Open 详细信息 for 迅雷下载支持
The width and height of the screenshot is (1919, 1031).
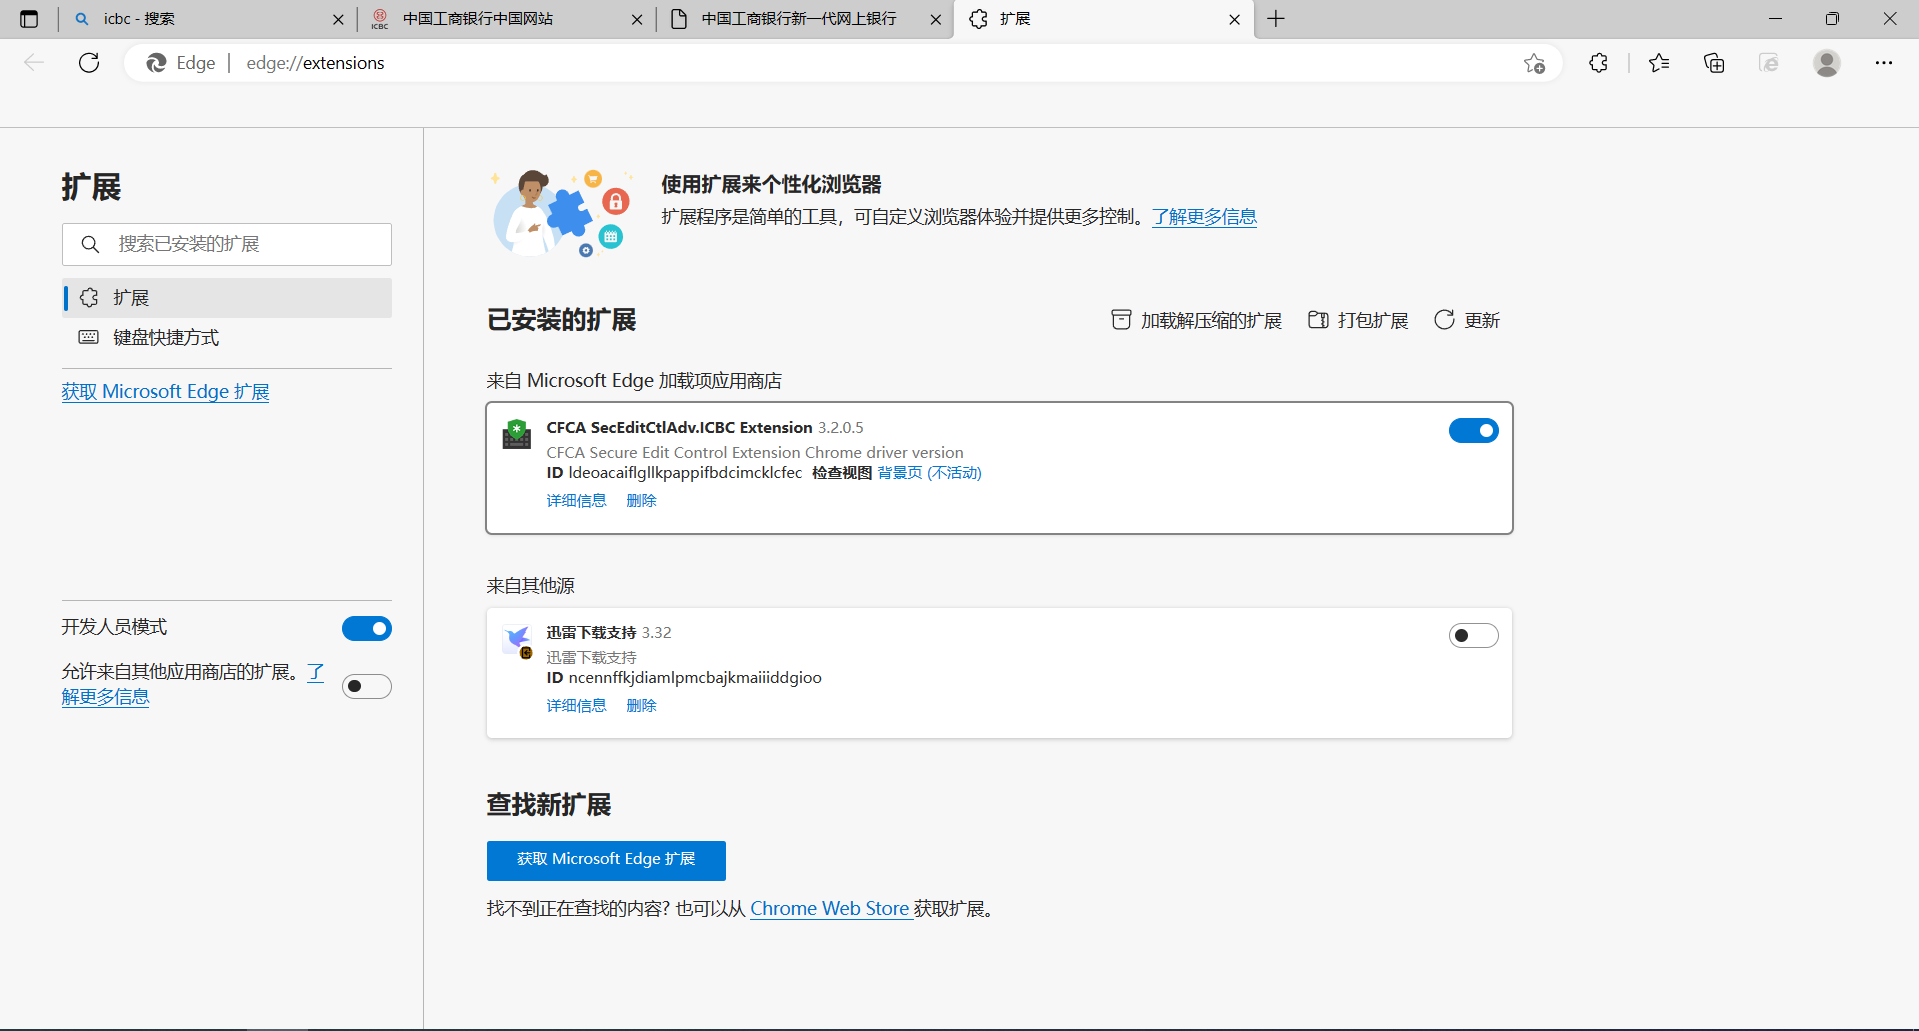point(576,706)
